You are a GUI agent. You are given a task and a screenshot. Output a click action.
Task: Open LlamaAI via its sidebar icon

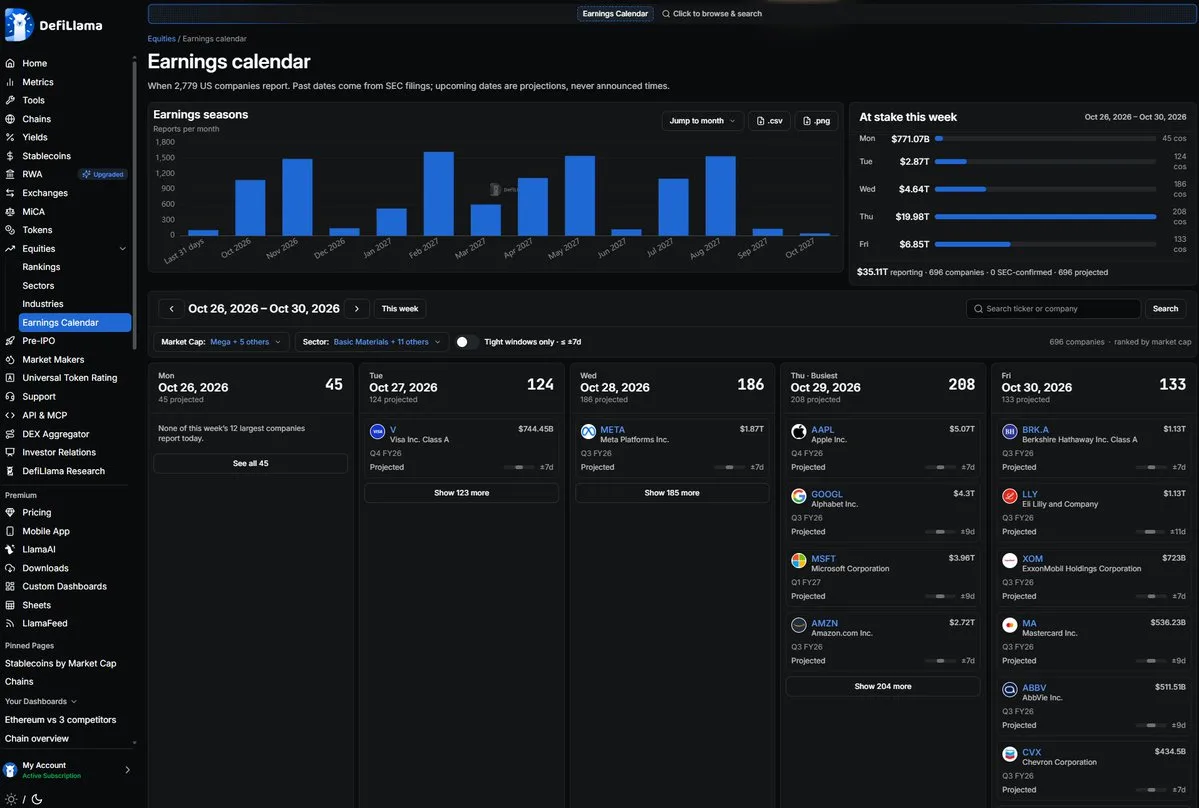pyautogui.click(x=10, y=550)
